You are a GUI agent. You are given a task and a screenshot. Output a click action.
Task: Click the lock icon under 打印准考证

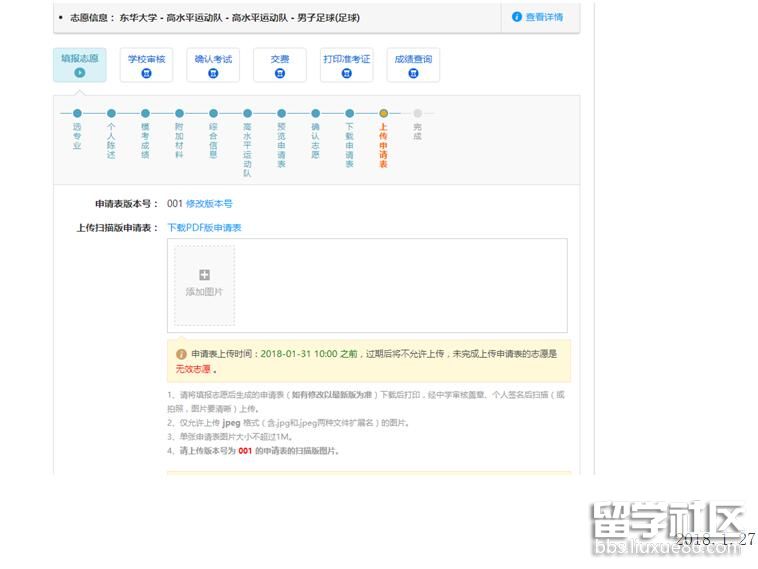click(346, 73)
